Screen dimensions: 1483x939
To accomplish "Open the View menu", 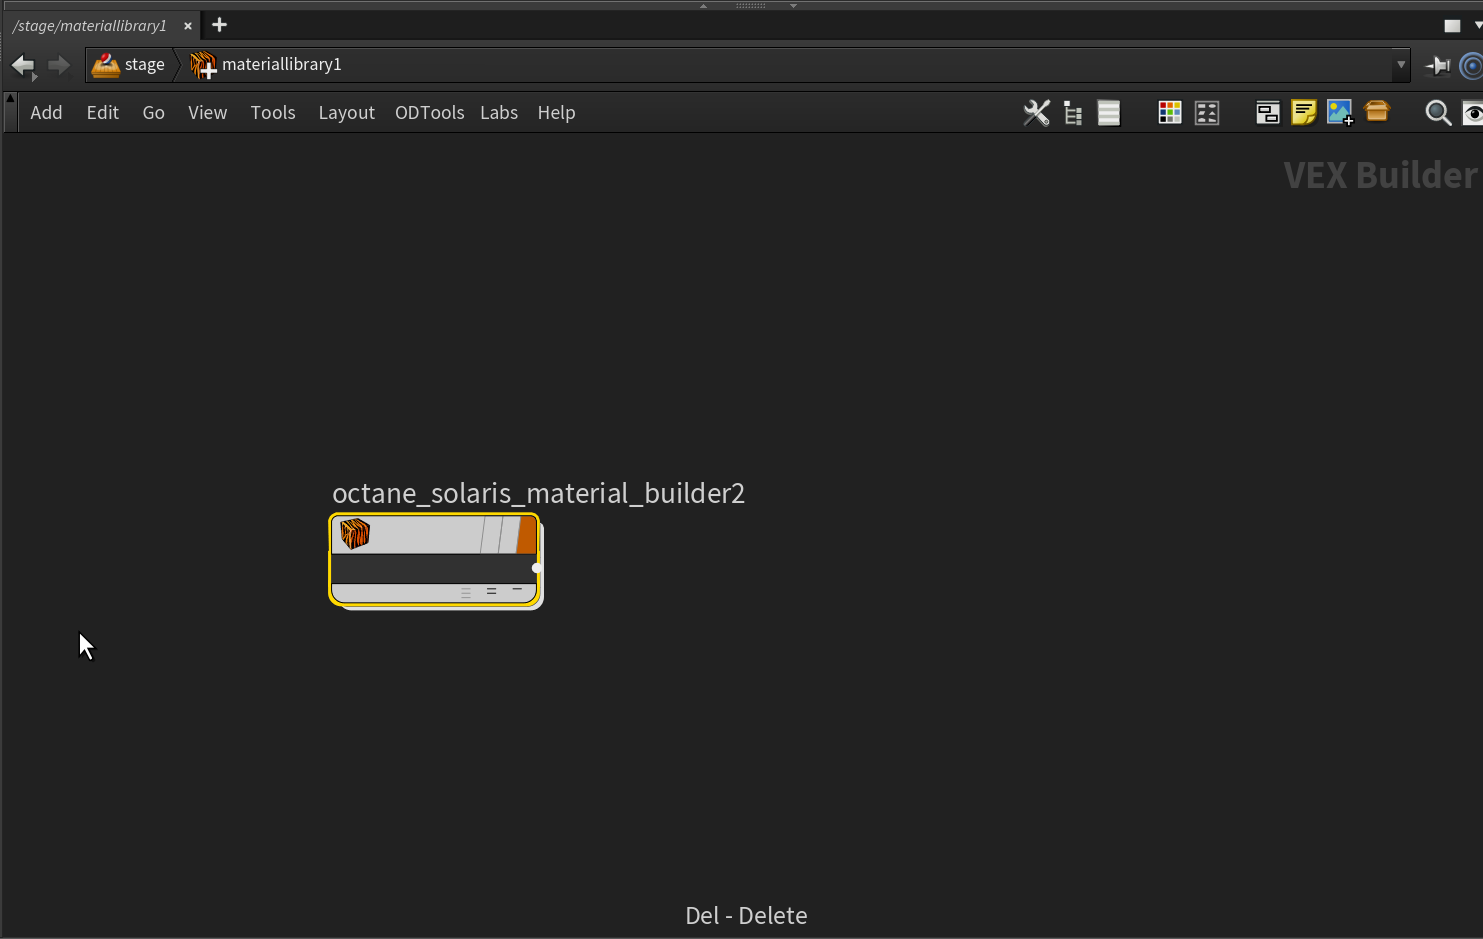I will (x=208, y=113).
